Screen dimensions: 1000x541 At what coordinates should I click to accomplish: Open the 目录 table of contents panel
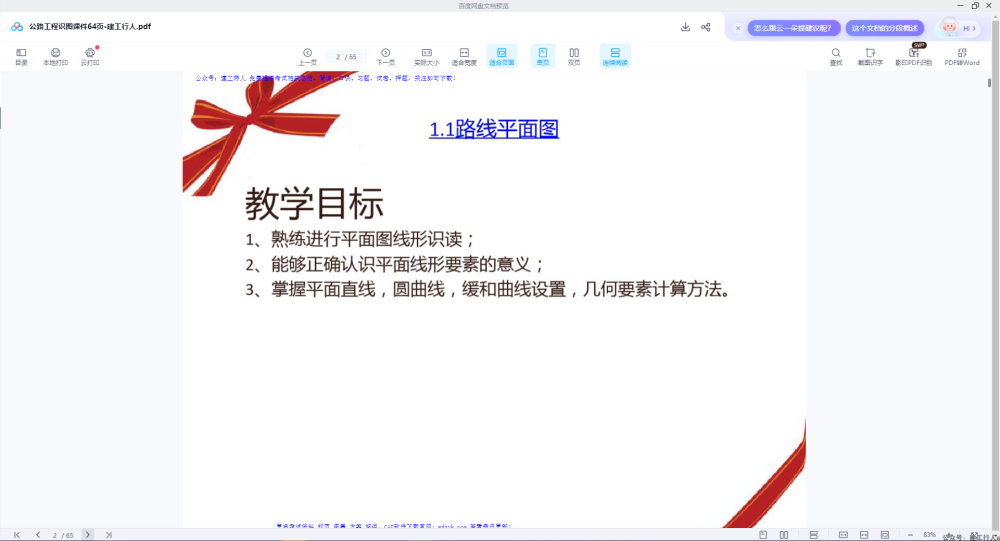(21, 56)
